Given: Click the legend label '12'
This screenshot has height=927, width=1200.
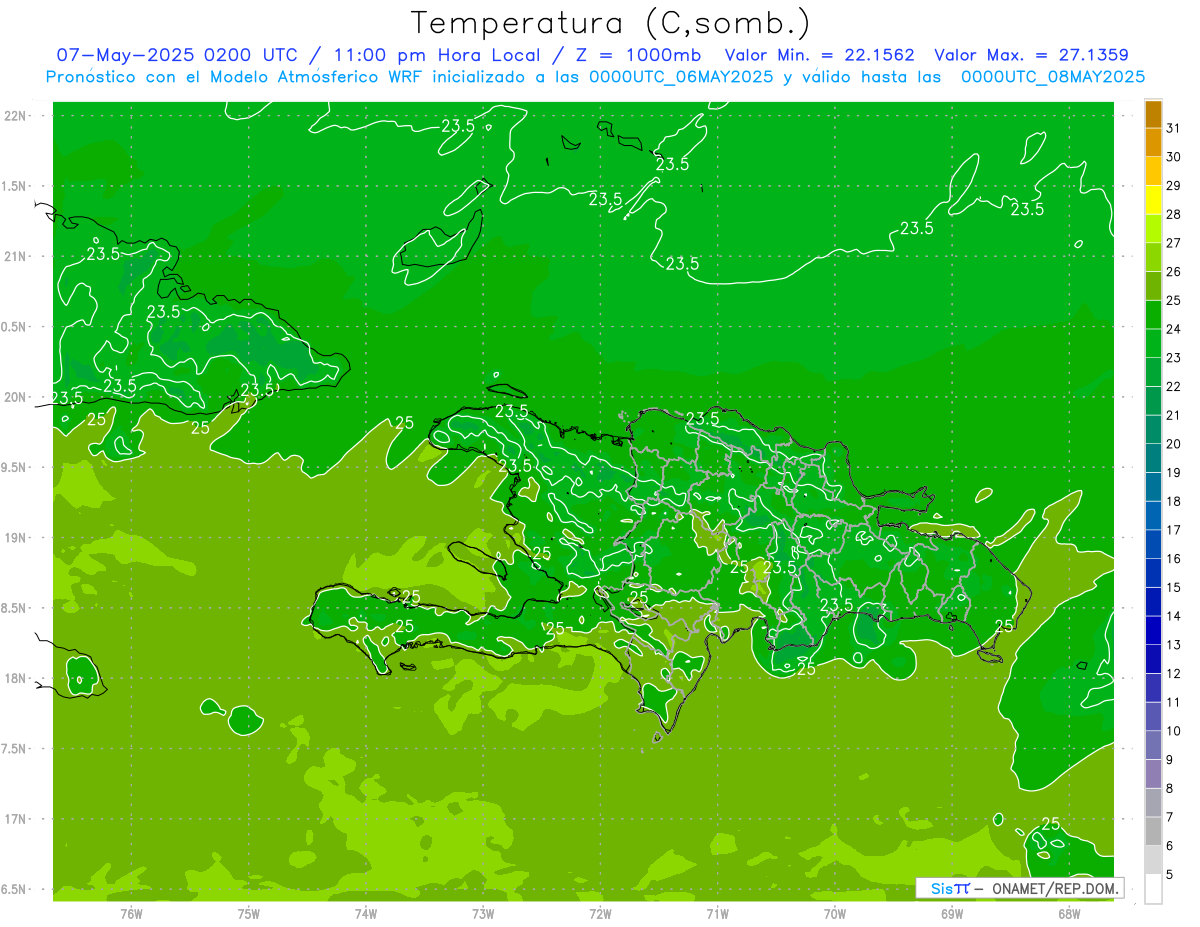Looking at the screenshot, I should pos(1174,674).
